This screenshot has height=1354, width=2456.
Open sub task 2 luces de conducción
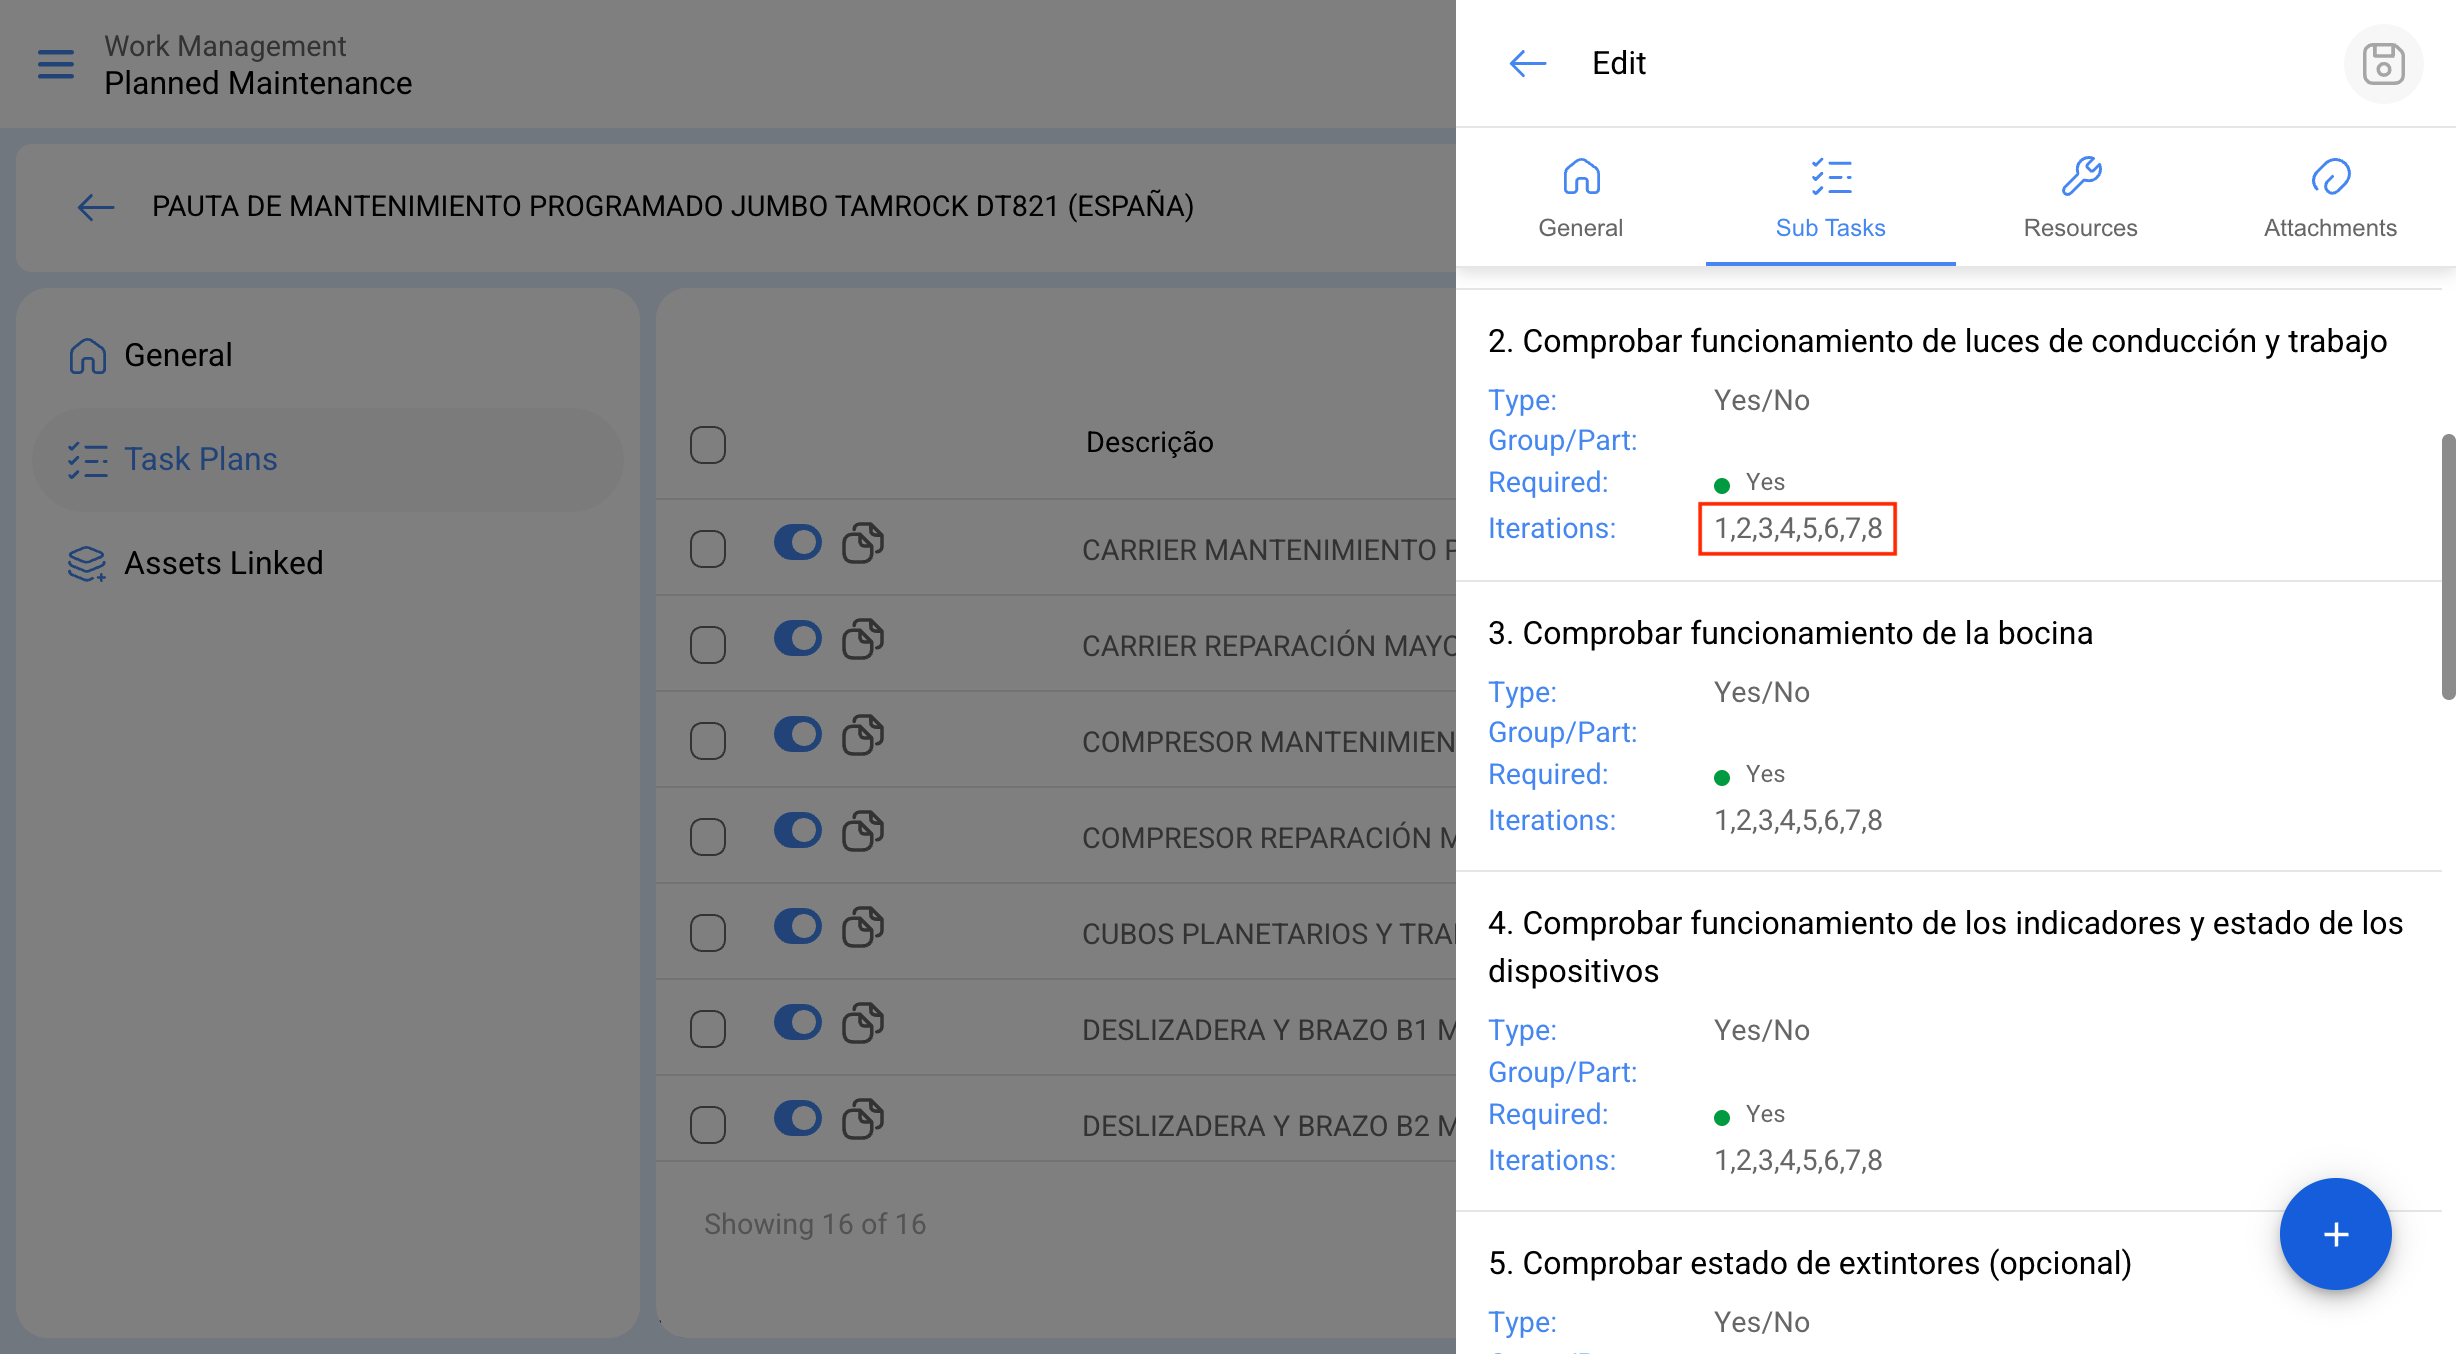pyautogui.click(x=1937, y=341)
